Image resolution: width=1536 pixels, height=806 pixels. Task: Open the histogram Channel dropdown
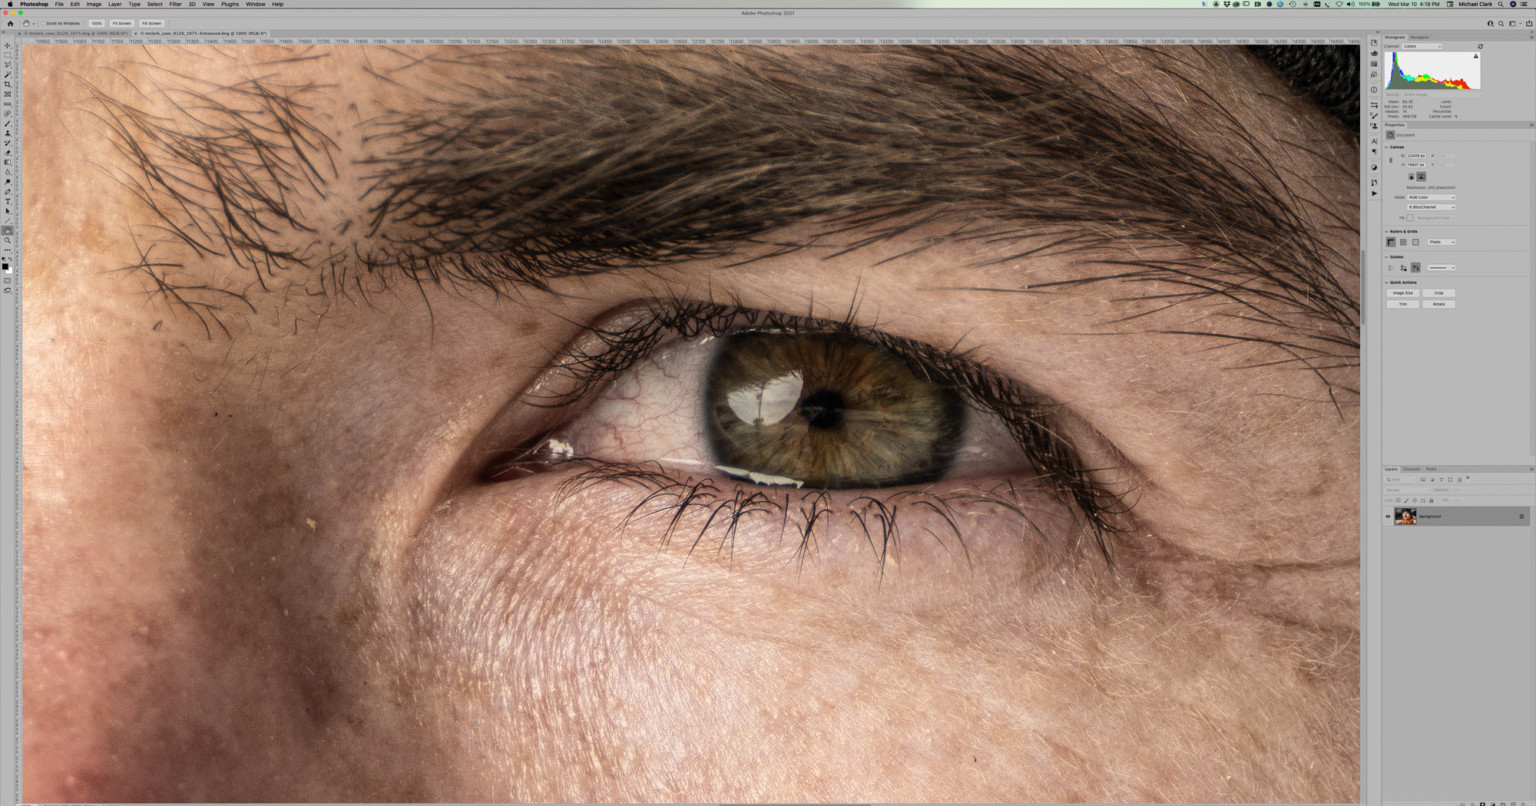coord(1421,46)
